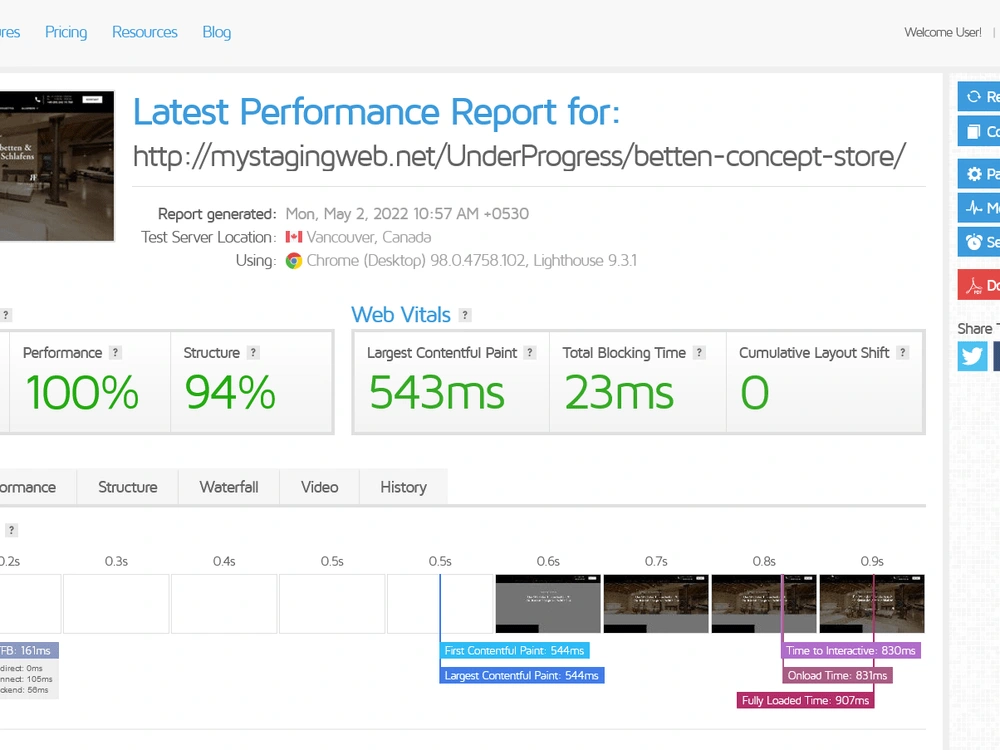1000x750 pixels.
Task: Open Page Settings gear icon button
Action: click(979, 173)
